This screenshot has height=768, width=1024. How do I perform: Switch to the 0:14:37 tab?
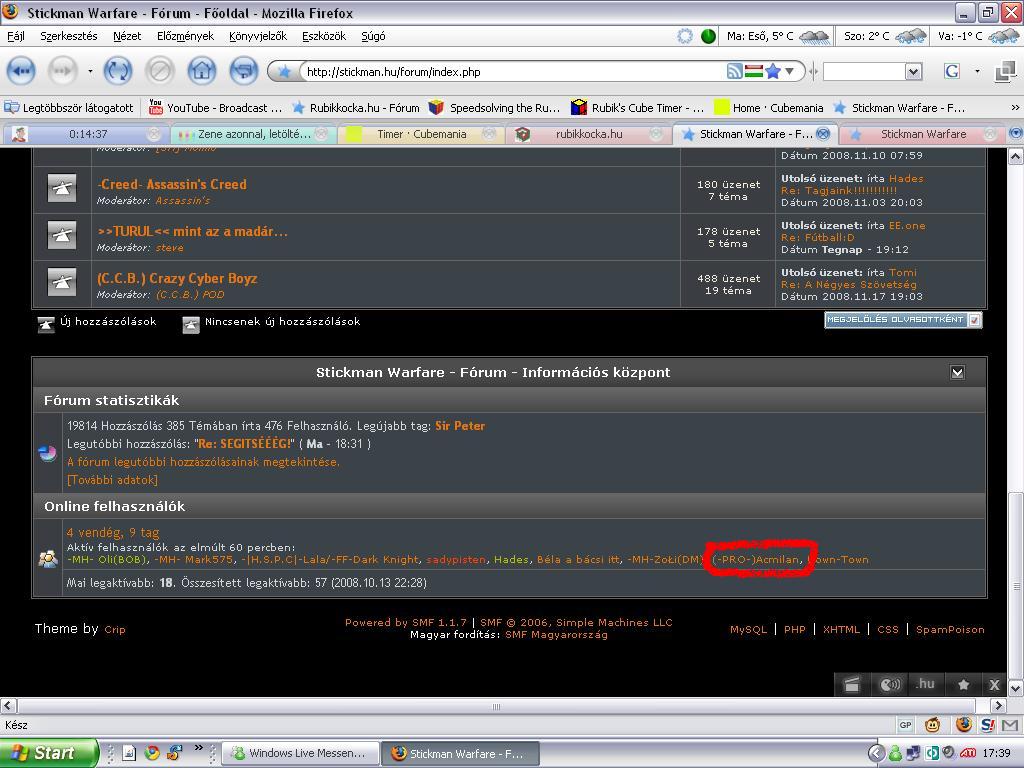[87, 134]
